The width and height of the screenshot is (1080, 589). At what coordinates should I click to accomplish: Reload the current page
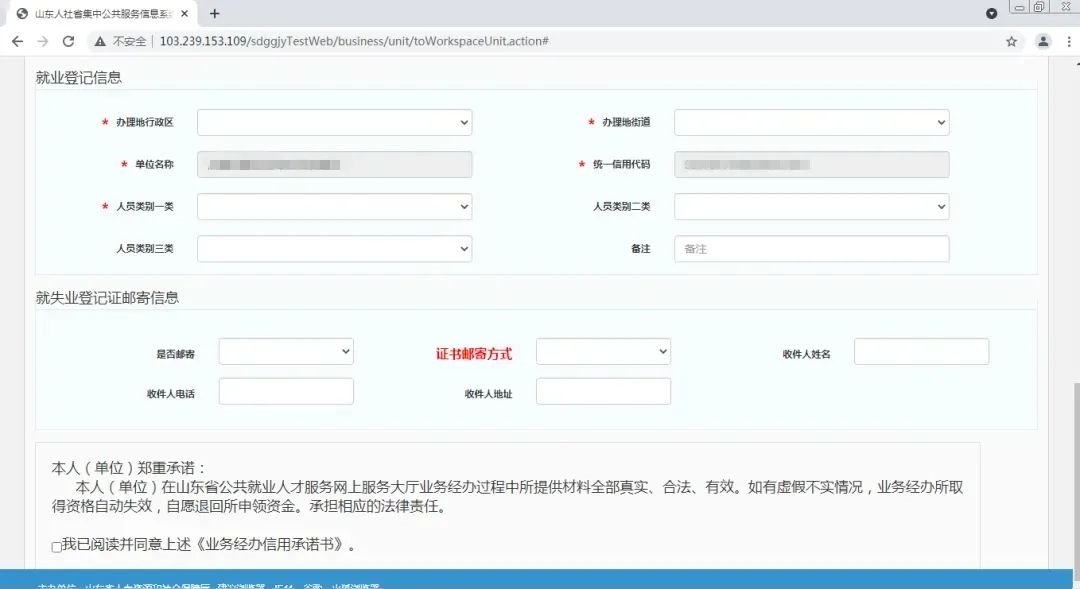[68, 41]
